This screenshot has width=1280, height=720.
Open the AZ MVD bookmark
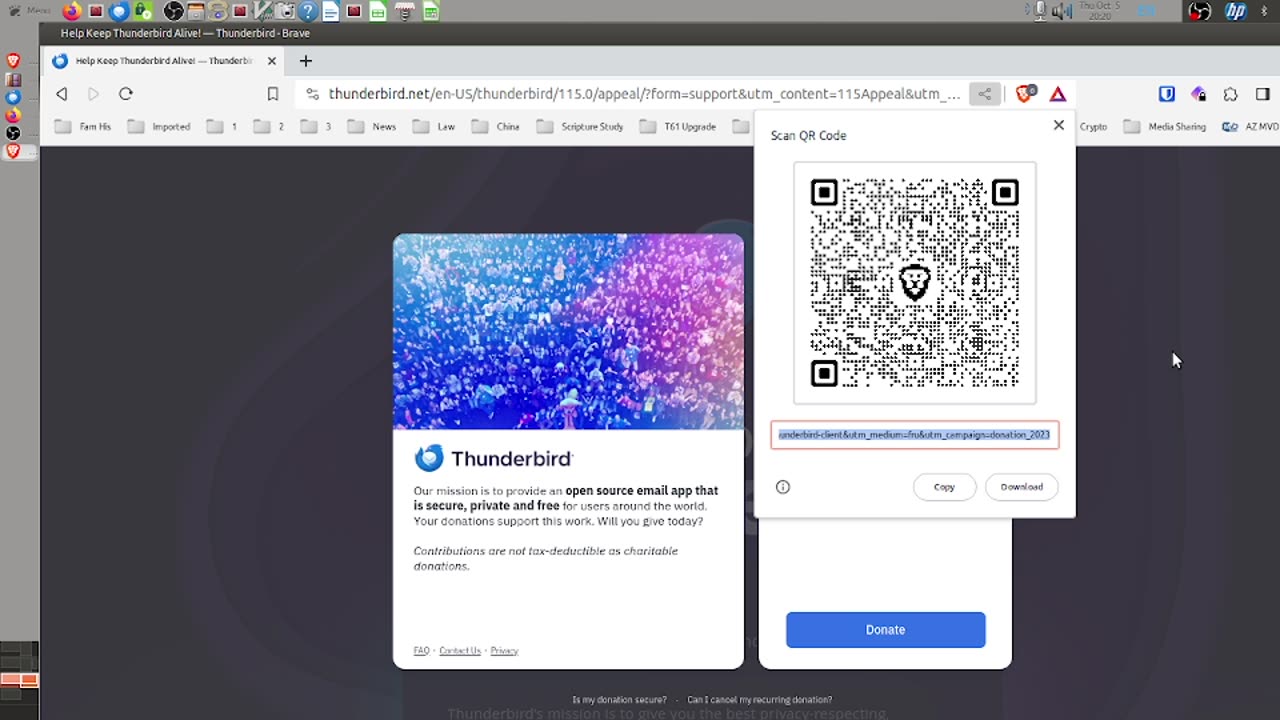click(x=1251, y=127)
